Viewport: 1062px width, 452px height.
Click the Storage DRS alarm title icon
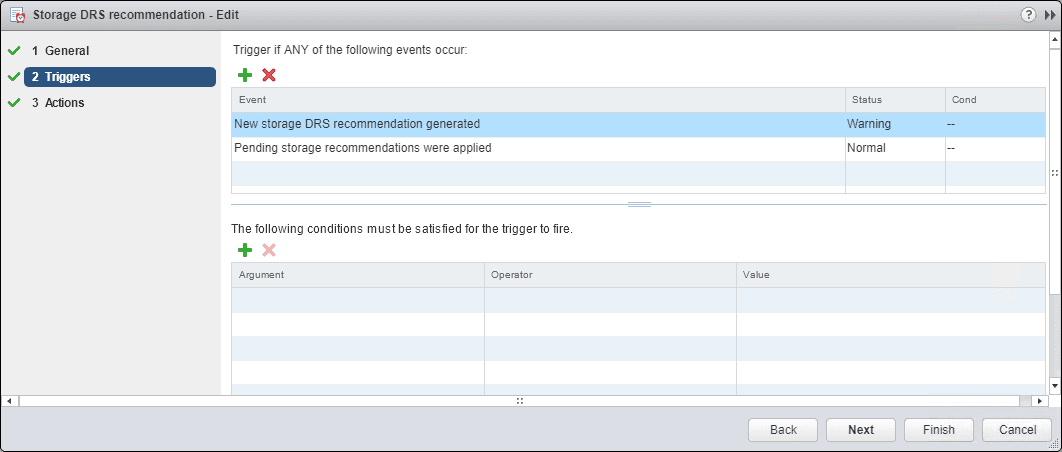click(17, 15)
